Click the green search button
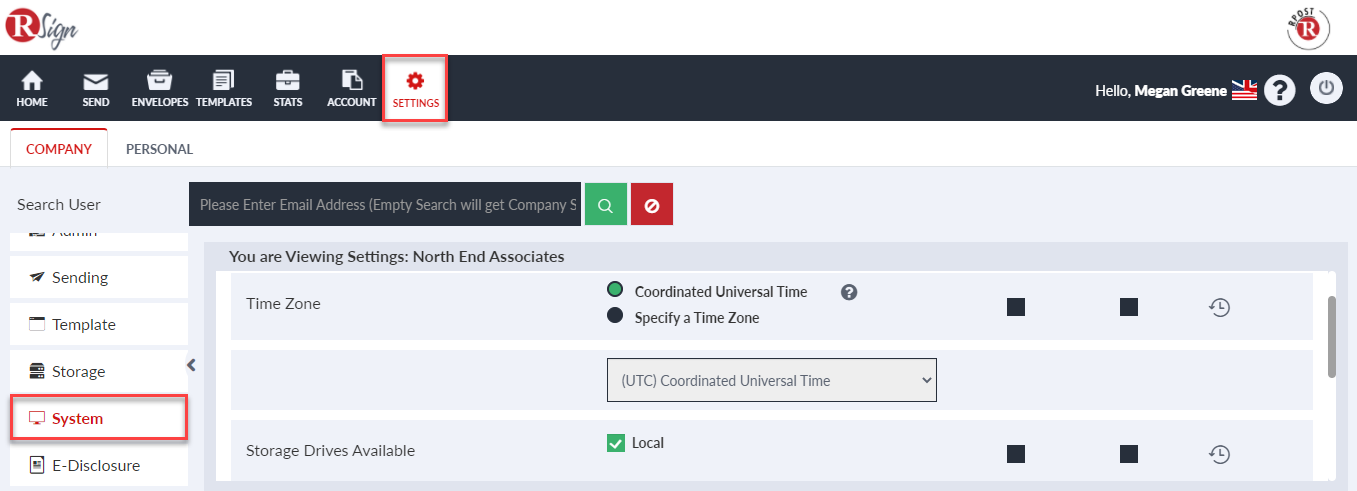The height and width of the screenshot is (491, 1357). click(x=606, y=204)
